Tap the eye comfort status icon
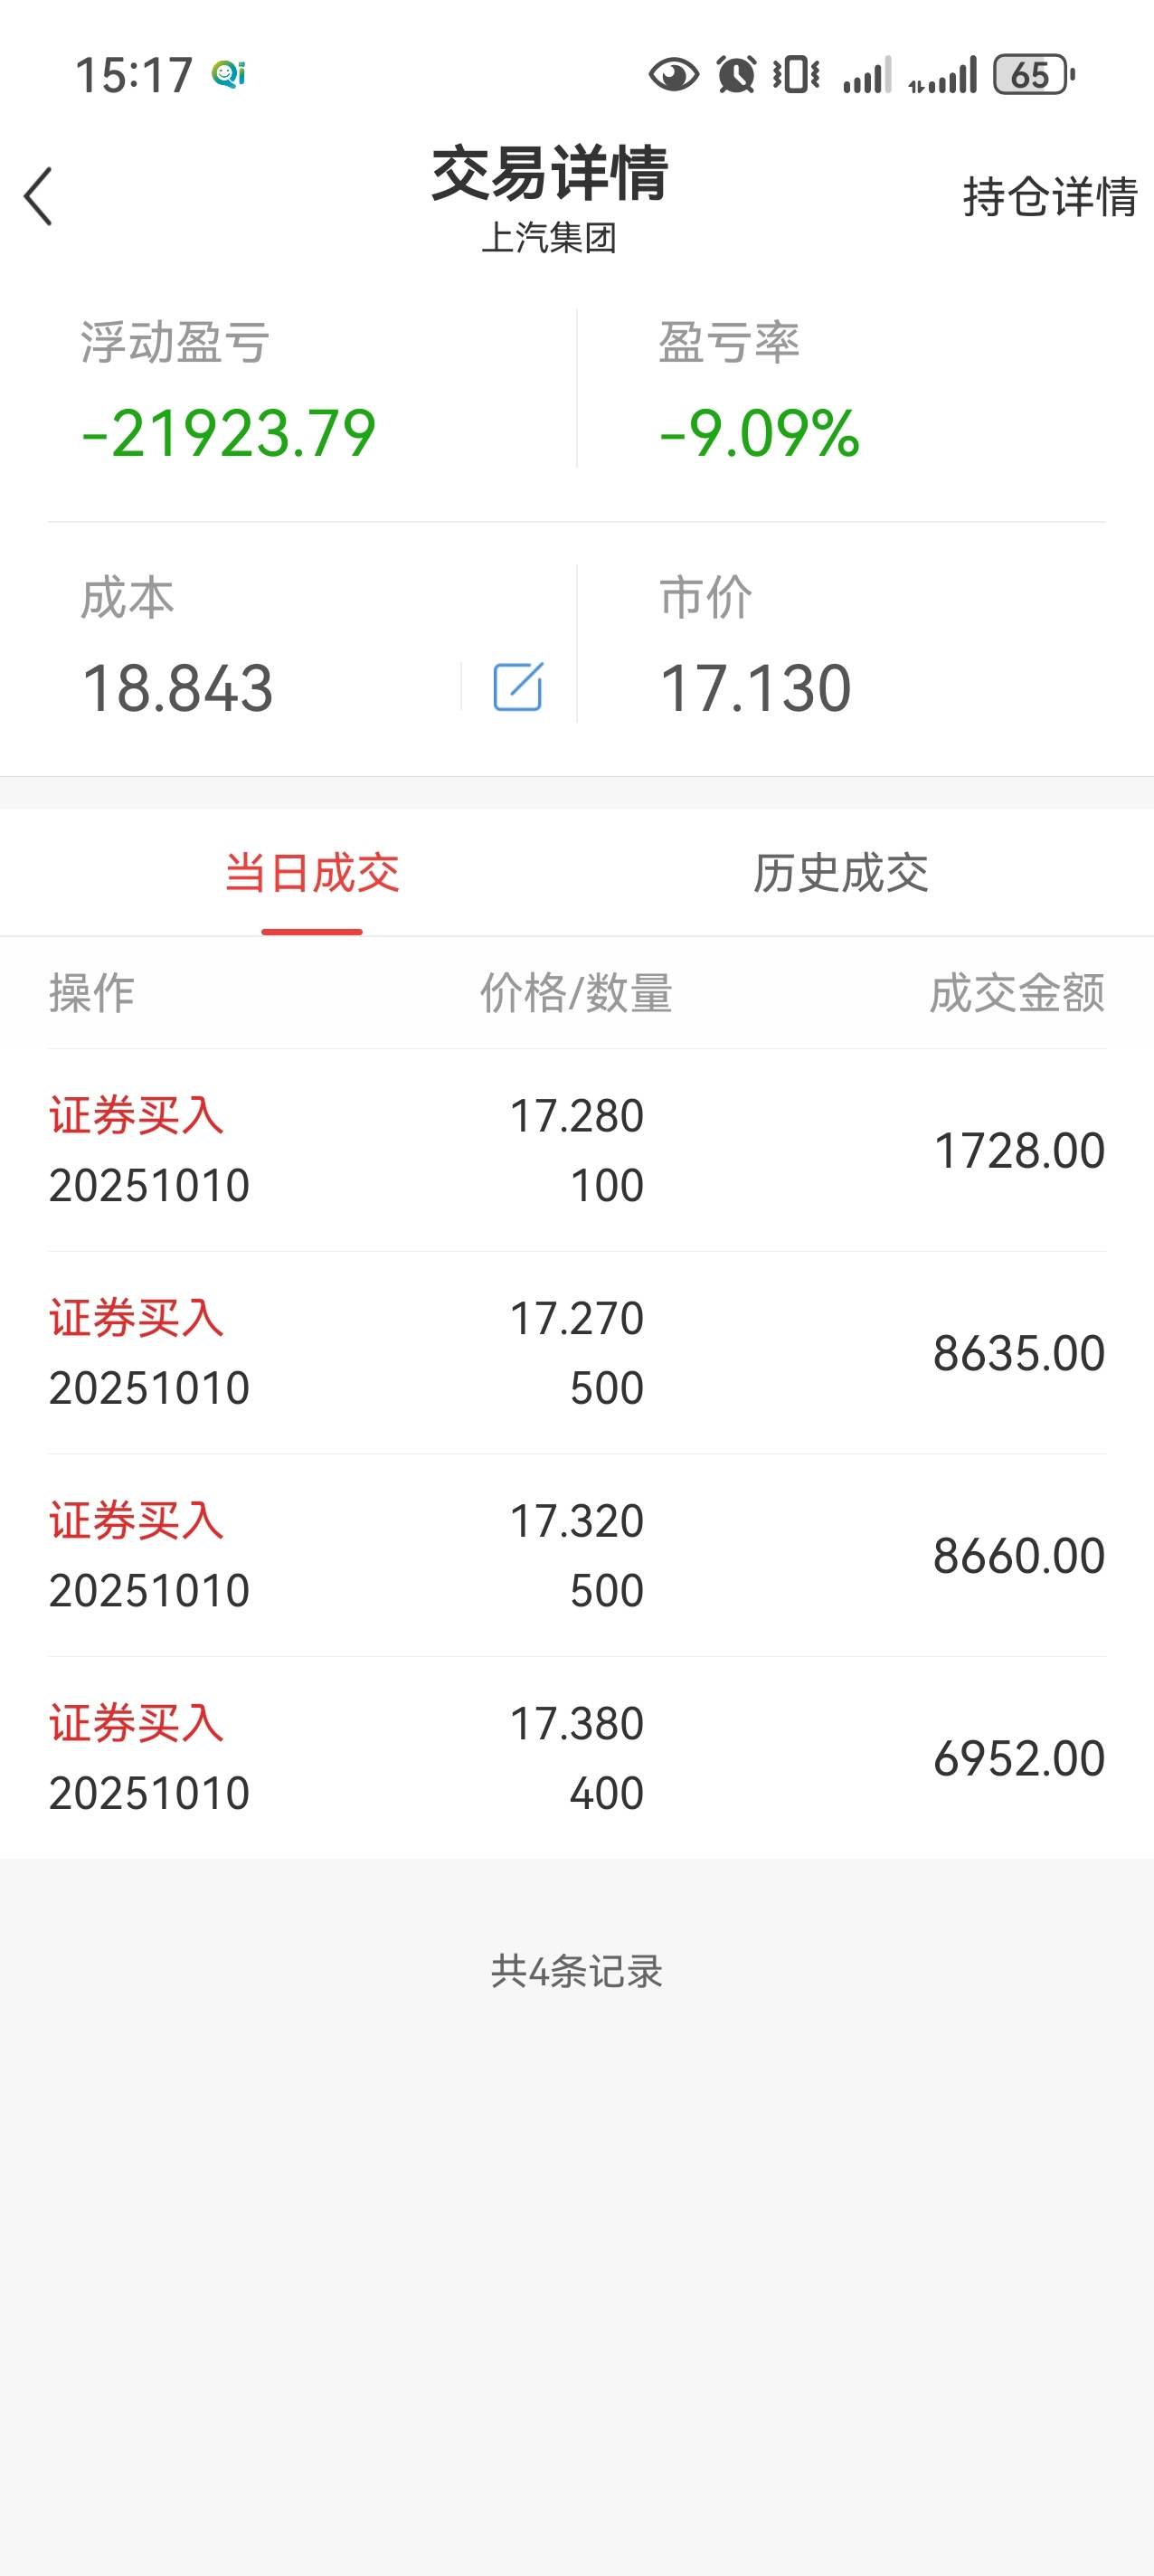 coord(673,75)
